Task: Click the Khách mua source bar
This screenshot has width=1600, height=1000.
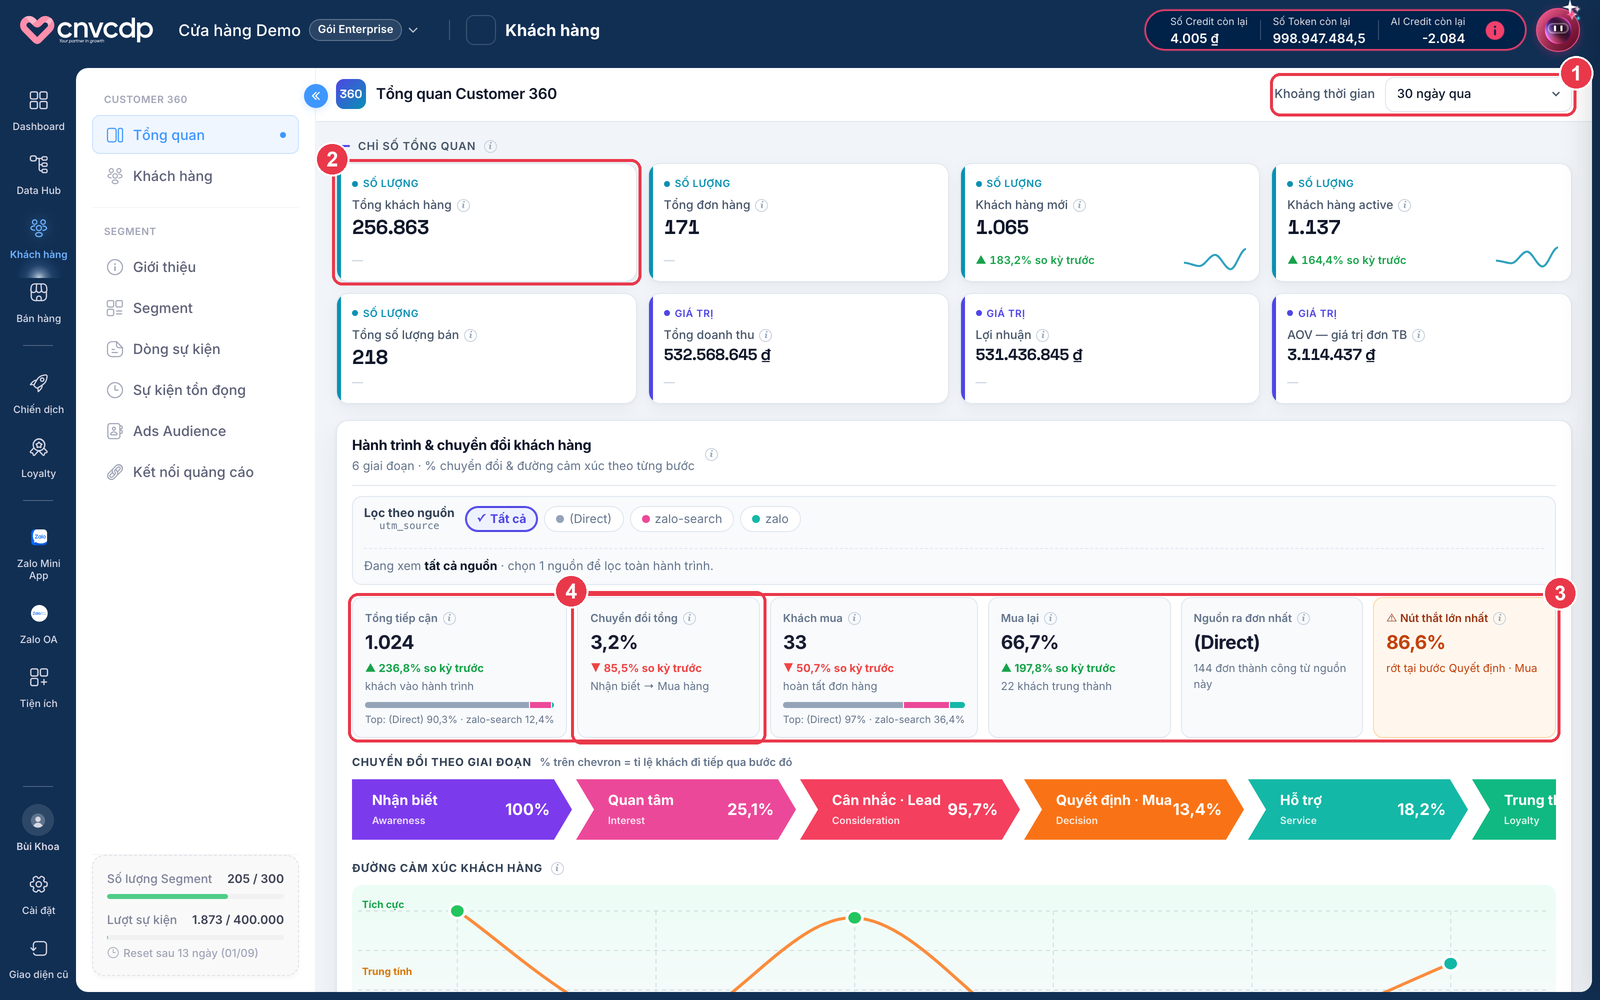Action: tap(874, 705)
